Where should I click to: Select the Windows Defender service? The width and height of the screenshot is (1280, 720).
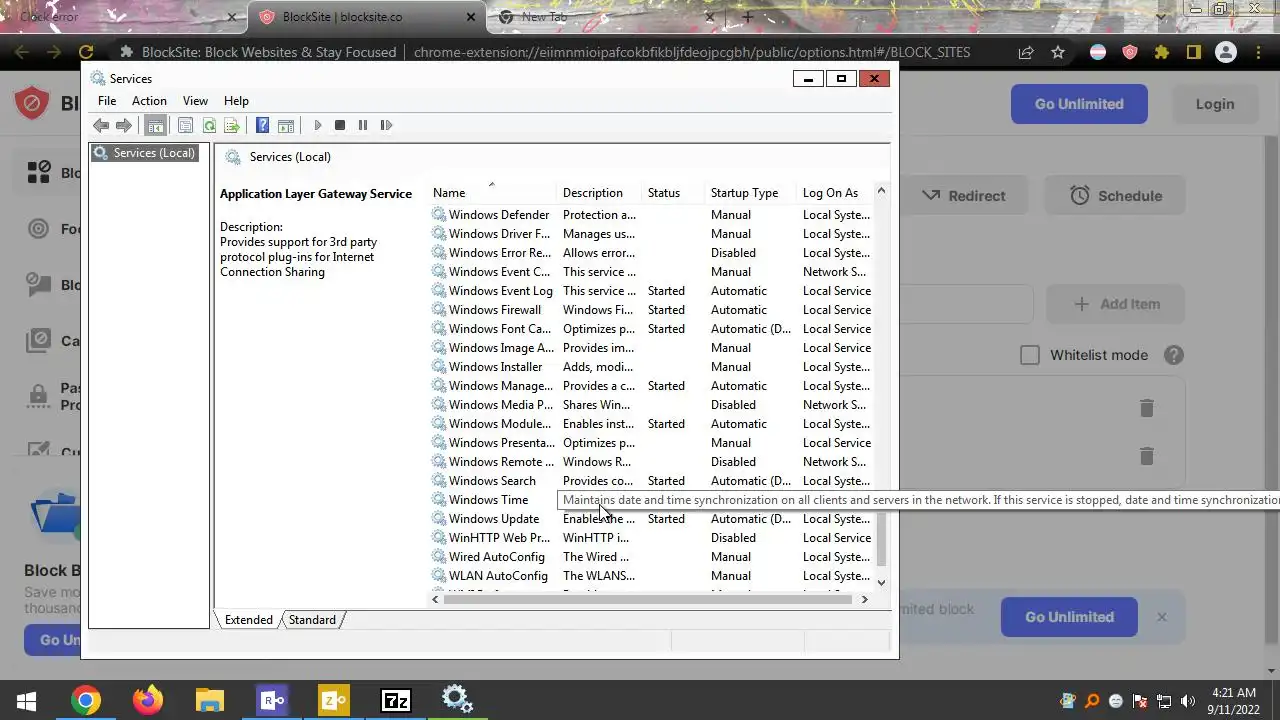pyautogui.click(x=651, y=215)
